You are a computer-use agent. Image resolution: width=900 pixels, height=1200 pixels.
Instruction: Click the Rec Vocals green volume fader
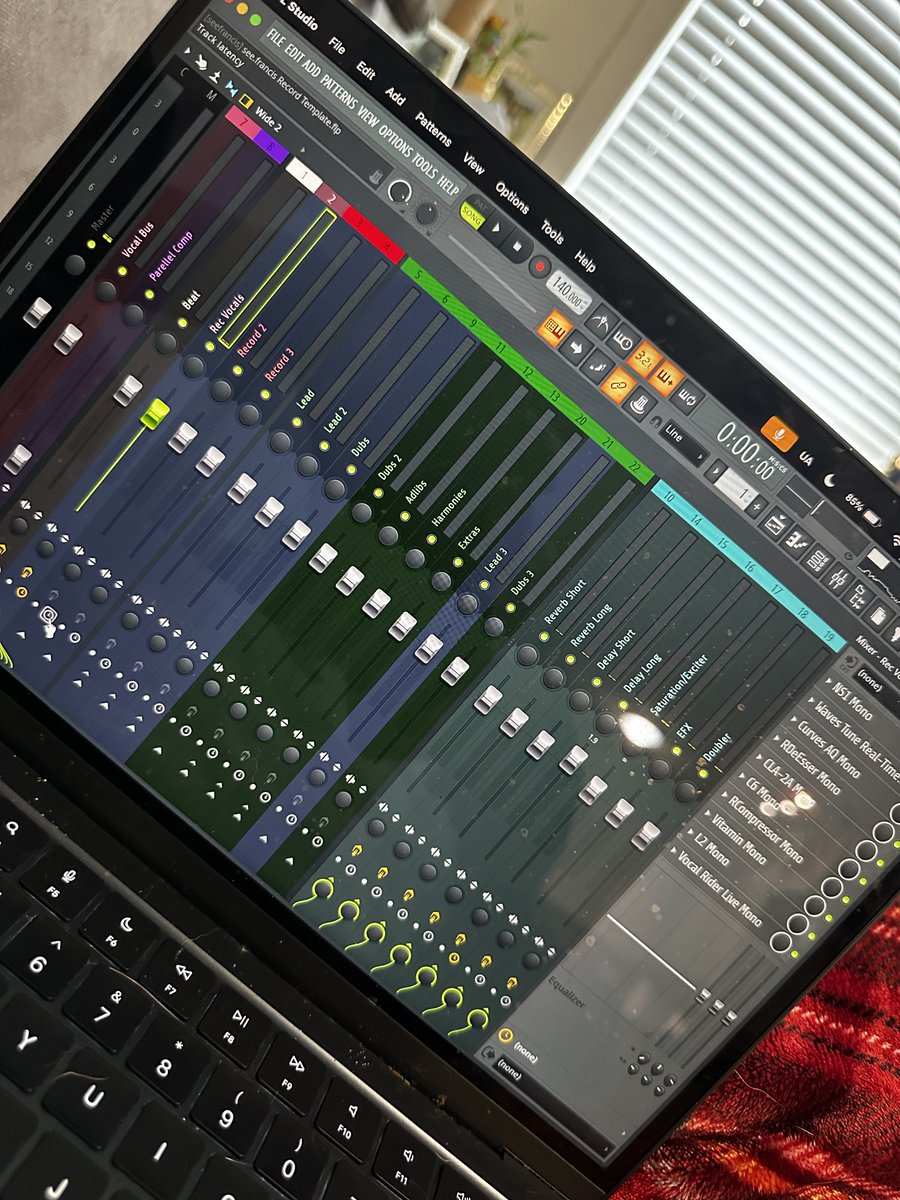[155, 413]
